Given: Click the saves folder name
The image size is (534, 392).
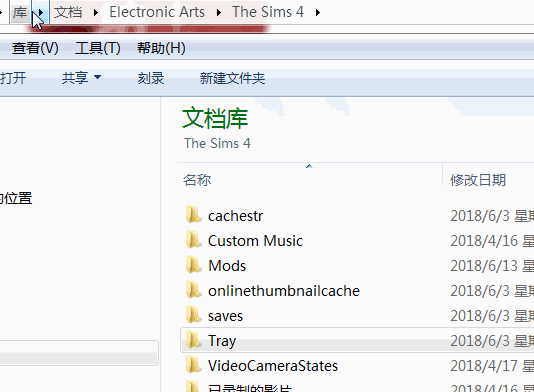Looking at the screenshot, I should click(x=225, y=316).
